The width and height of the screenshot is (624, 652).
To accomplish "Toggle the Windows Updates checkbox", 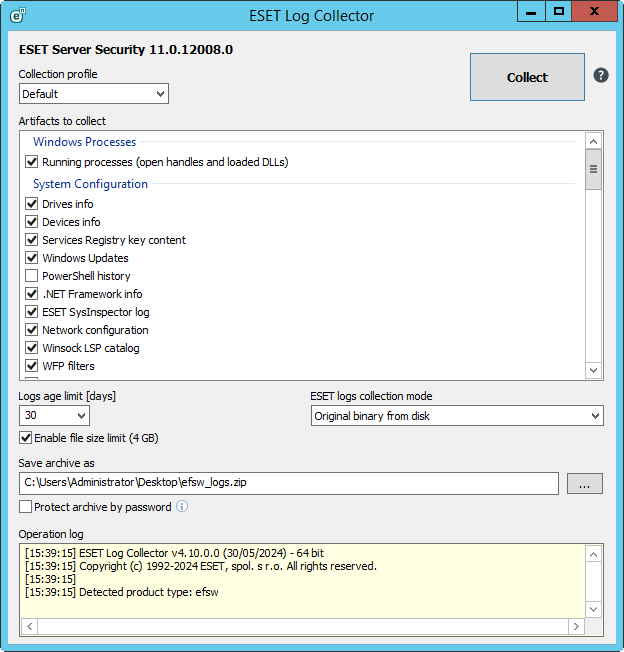I will pyautogui.click(x=32, y=258).
